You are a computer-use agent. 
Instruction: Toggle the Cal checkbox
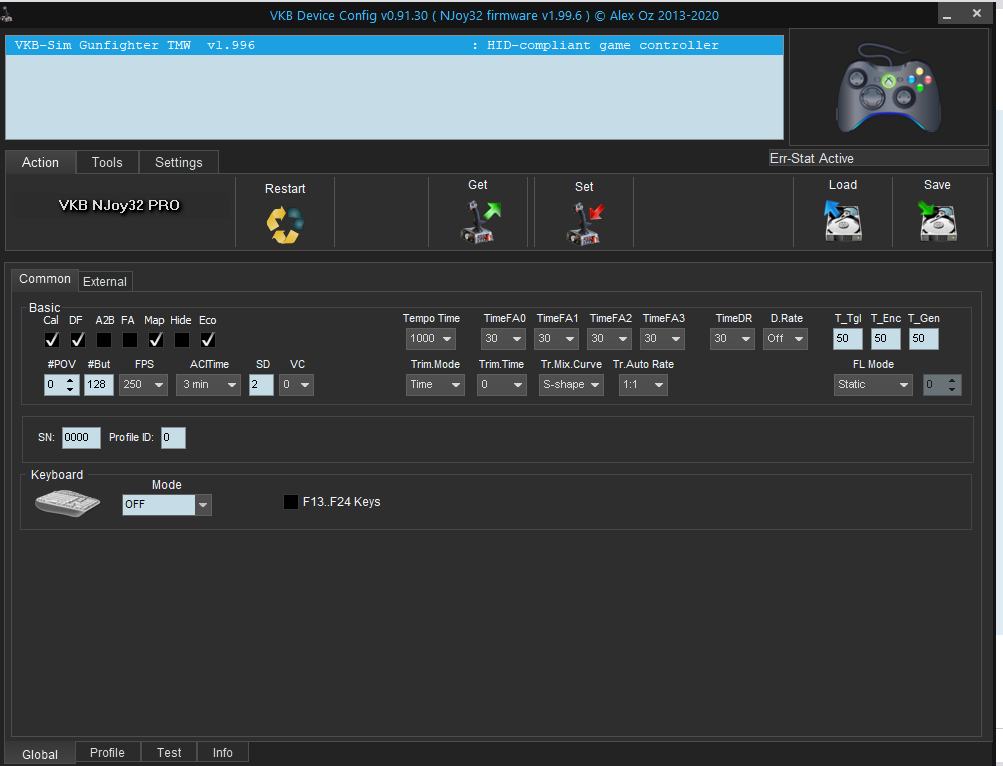tap(52, 340)
